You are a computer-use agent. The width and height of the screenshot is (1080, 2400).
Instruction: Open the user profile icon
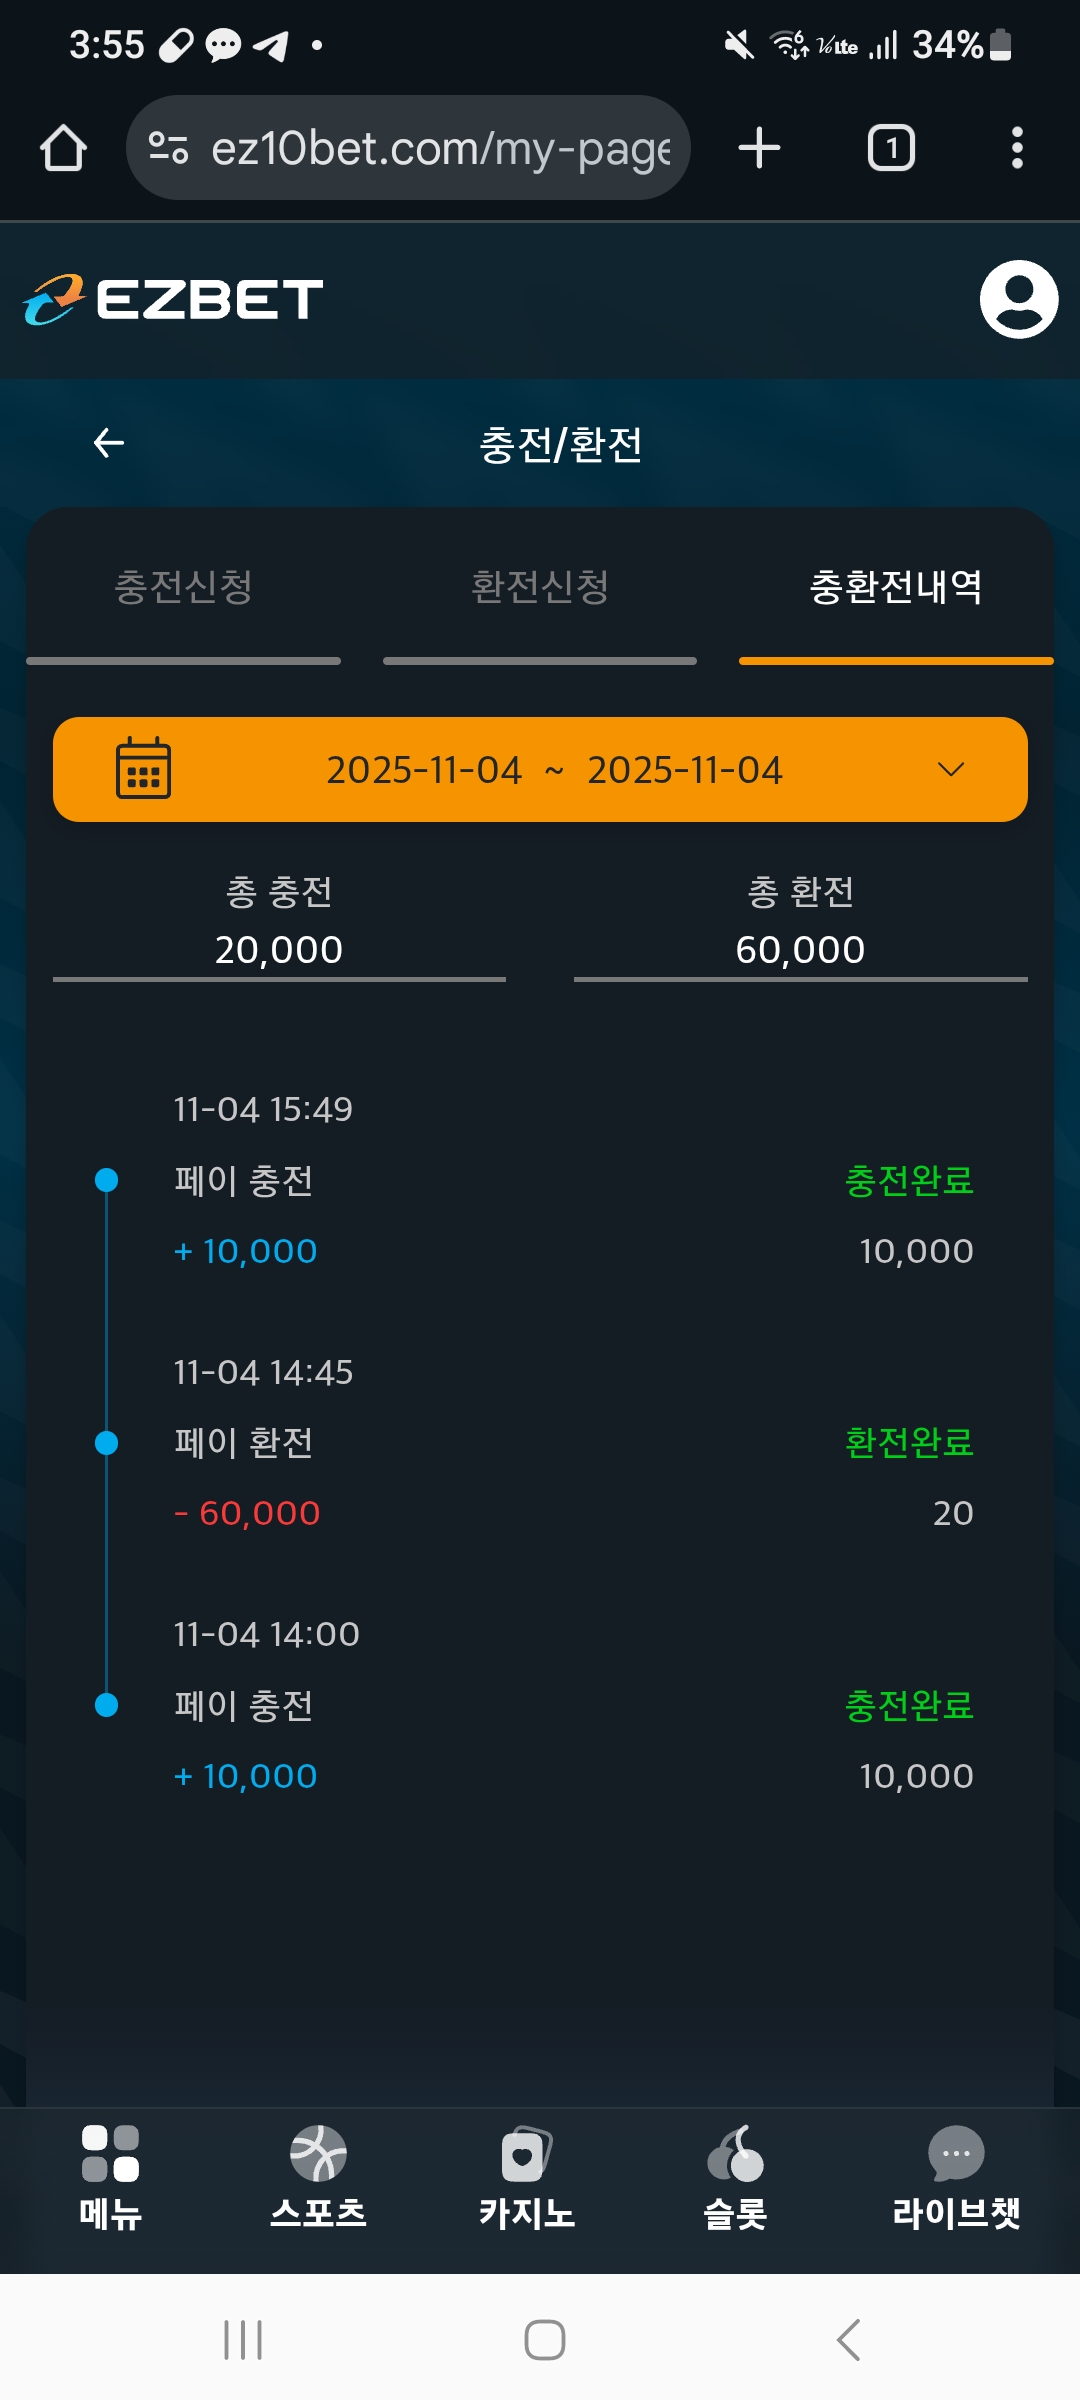click(1018, 299)
